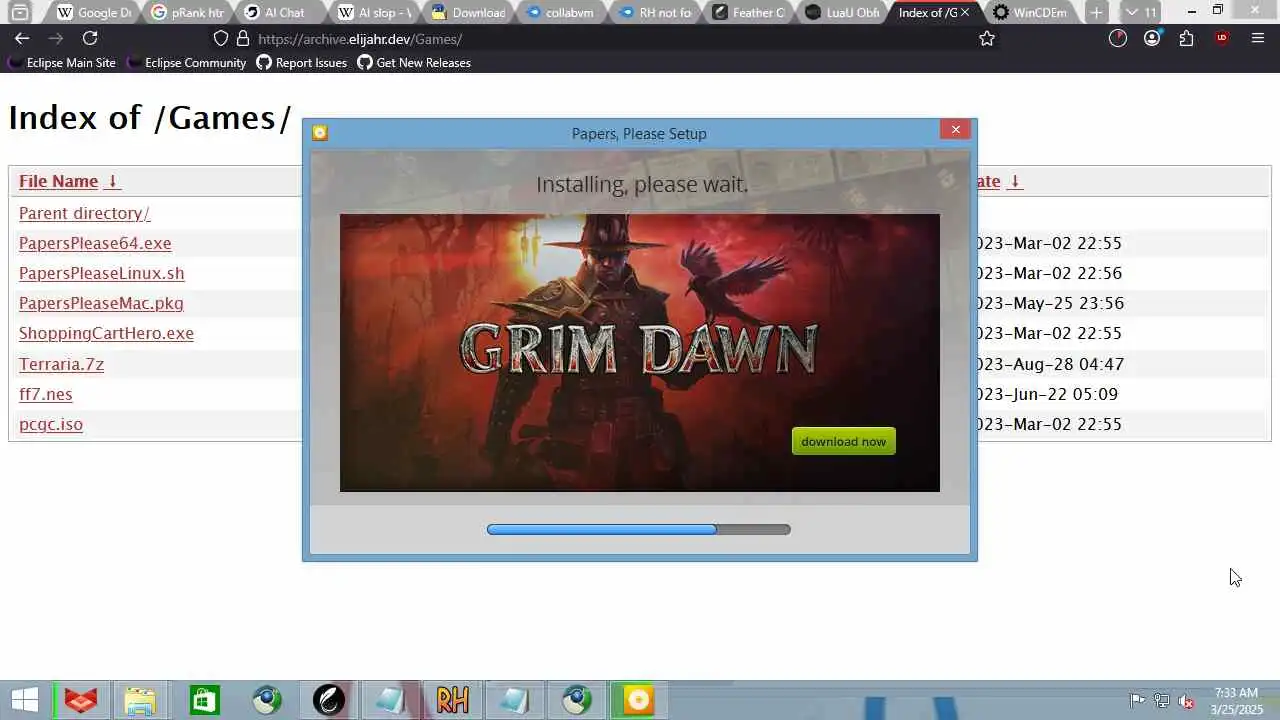Open the clock showing 7:33 AM
The image size is (1280, 720).
coord(1236,701)
